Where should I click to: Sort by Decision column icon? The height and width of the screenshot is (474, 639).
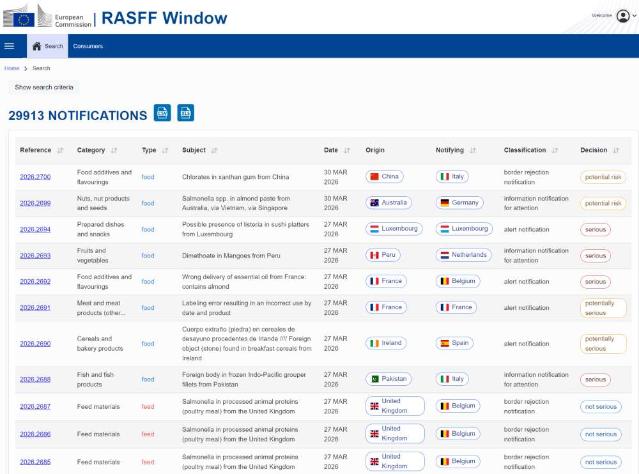[x=615, y=151]
